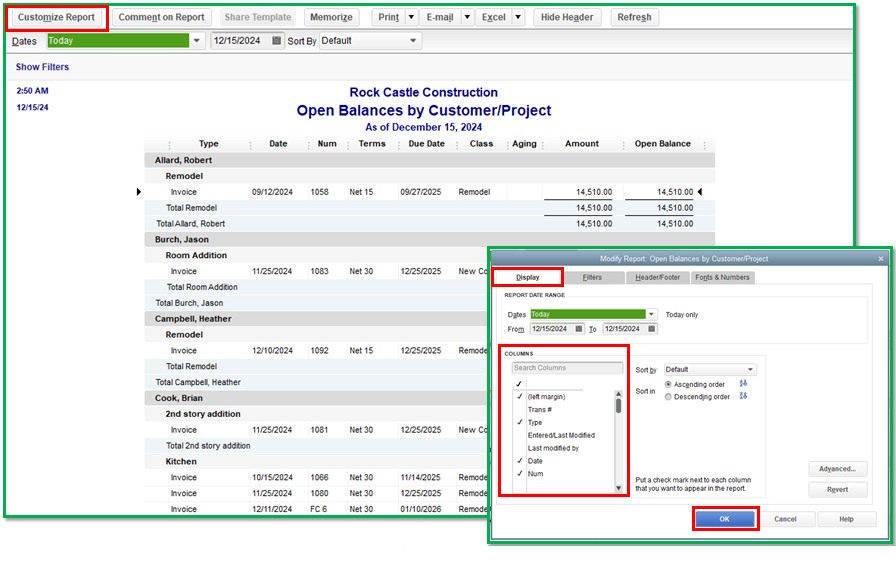The width and height of the screenshot is (896, 566).
Task: Click Comment on Report button
Action: tap(161, 17)
